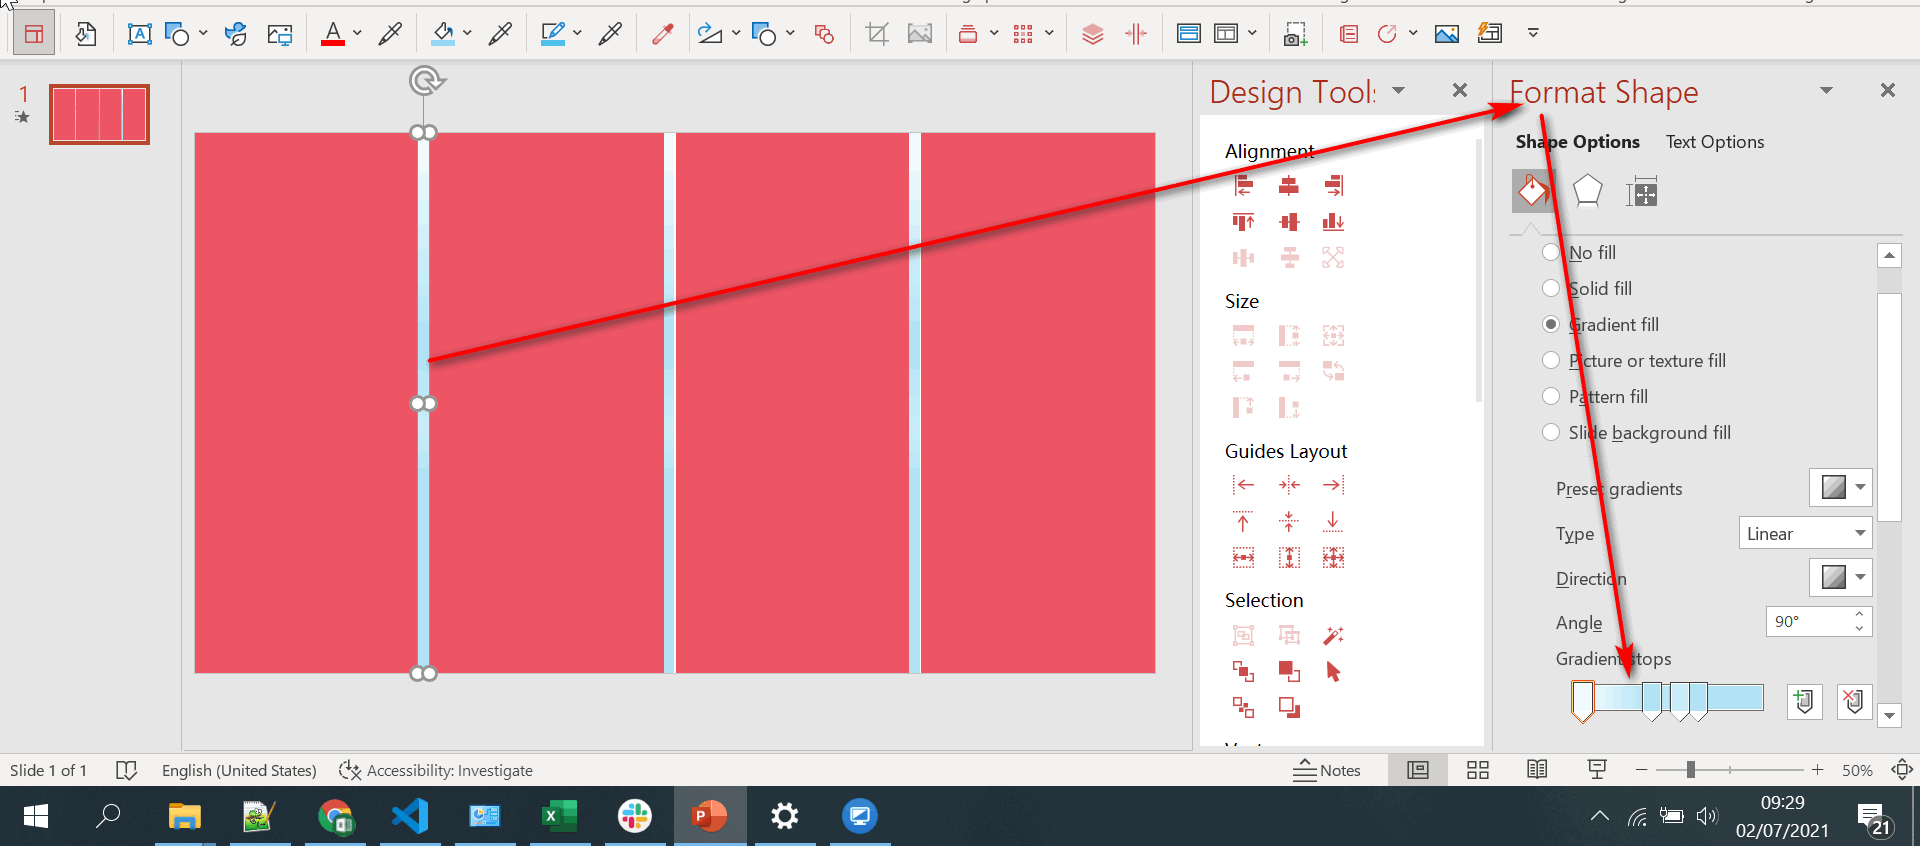
Task: Click the bottom guide arrow in Guides Layout
Action: [x=1333, y=521]
